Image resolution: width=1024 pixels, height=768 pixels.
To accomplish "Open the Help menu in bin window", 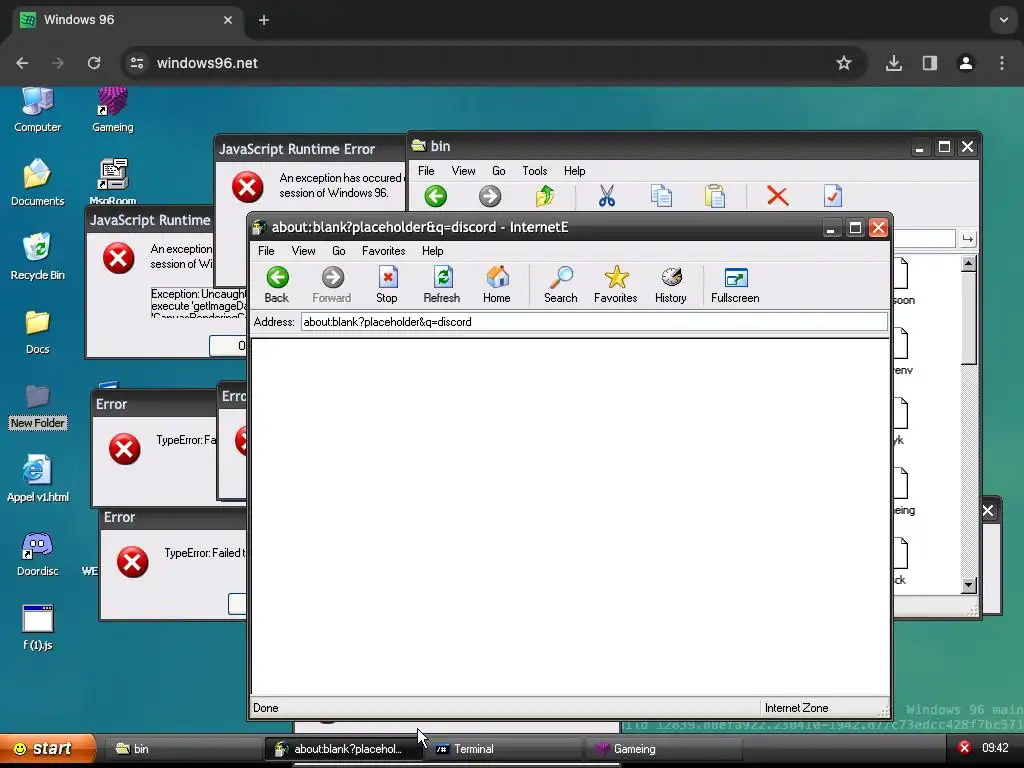I will click(x=574, y=170).
